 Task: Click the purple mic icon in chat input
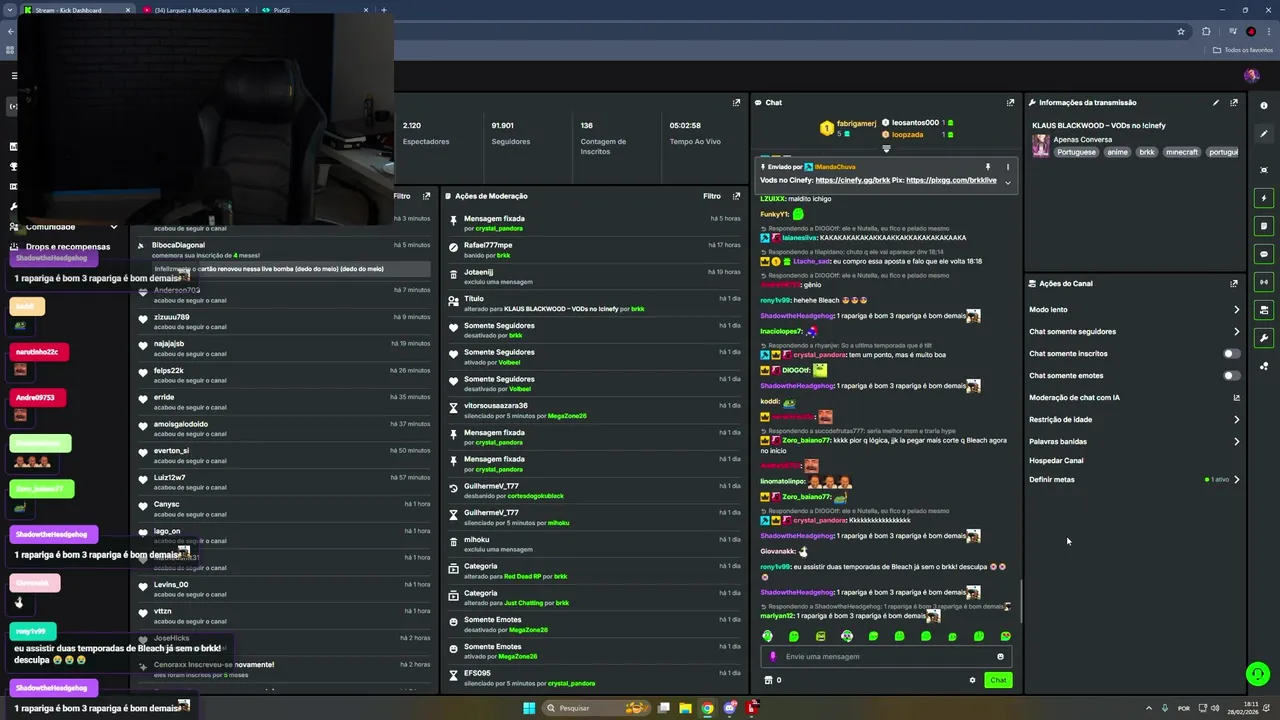pos(773,657)
